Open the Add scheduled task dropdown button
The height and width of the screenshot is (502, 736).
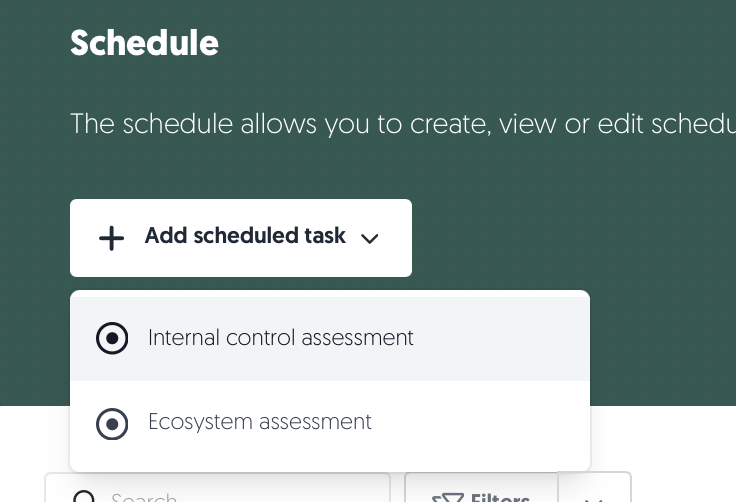[x=241, y=238]
